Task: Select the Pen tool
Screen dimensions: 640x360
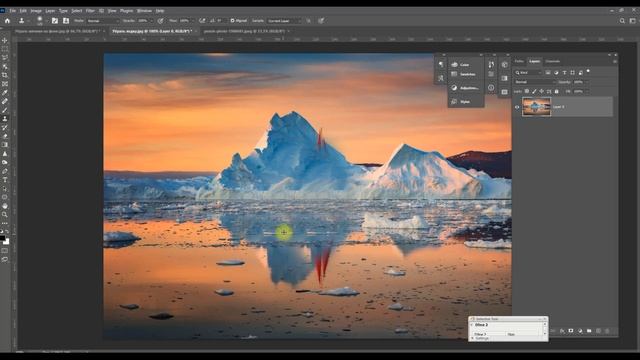Action: point(5,171)
